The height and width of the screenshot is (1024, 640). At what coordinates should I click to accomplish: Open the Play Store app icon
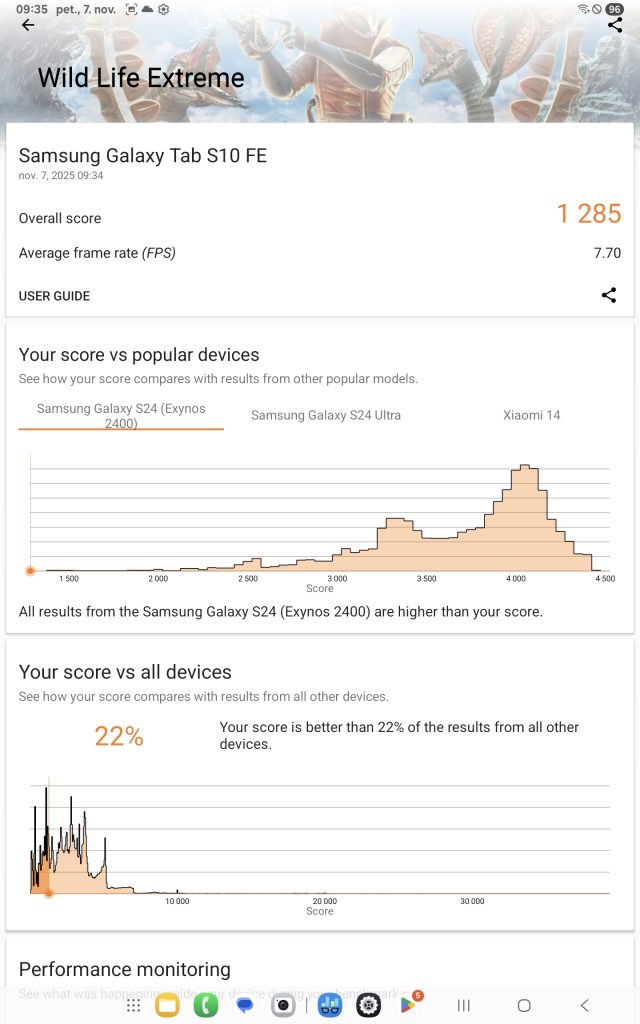coord(408,1005)
